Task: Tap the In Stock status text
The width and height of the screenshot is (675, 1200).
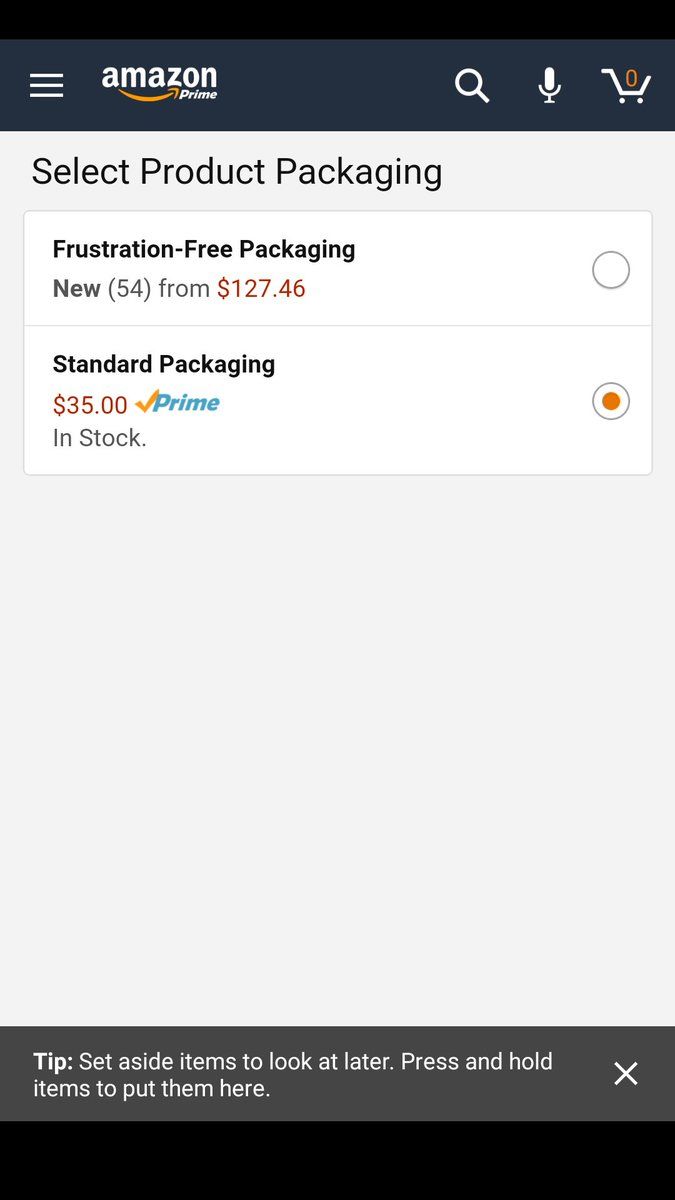Action: [100, 438]
